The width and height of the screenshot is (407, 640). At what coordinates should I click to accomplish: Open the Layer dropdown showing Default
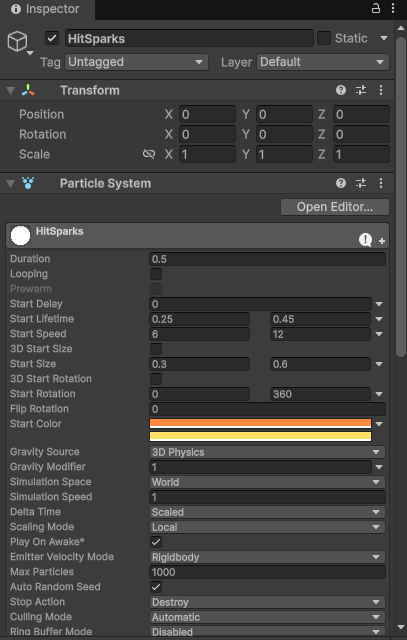[323, 62]
